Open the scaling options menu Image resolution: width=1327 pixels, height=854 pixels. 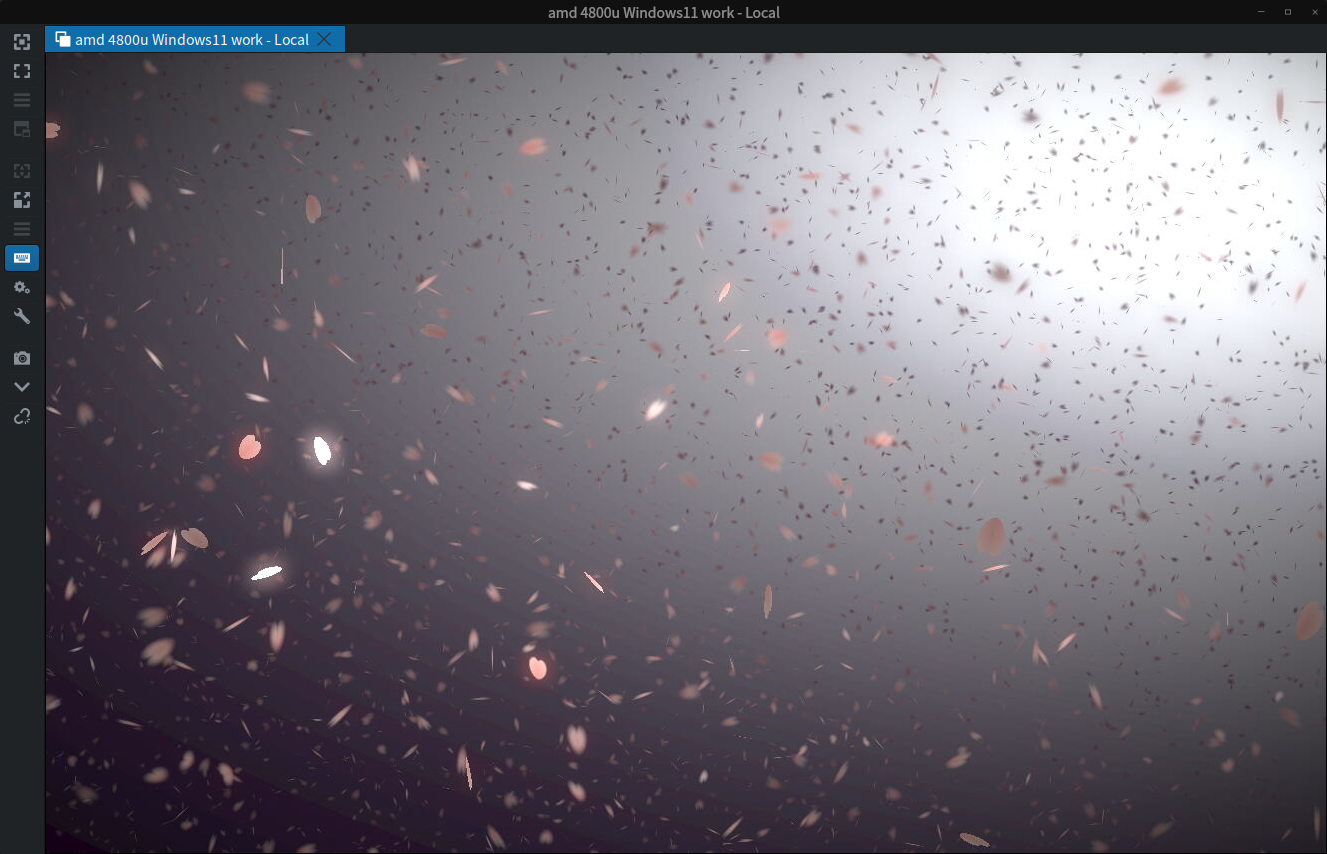22,229
